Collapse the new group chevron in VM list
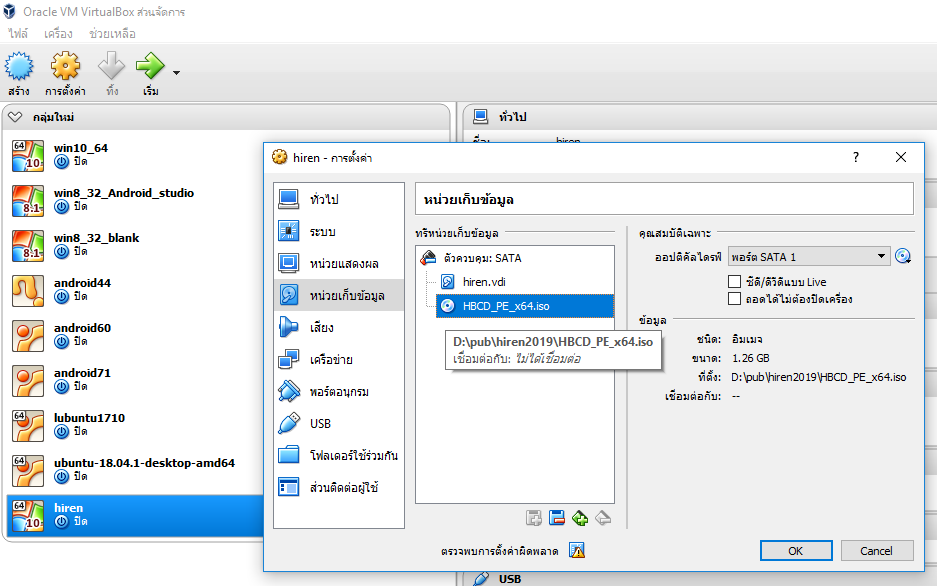This screenshot has width=937, height=586. coord(15,117)
